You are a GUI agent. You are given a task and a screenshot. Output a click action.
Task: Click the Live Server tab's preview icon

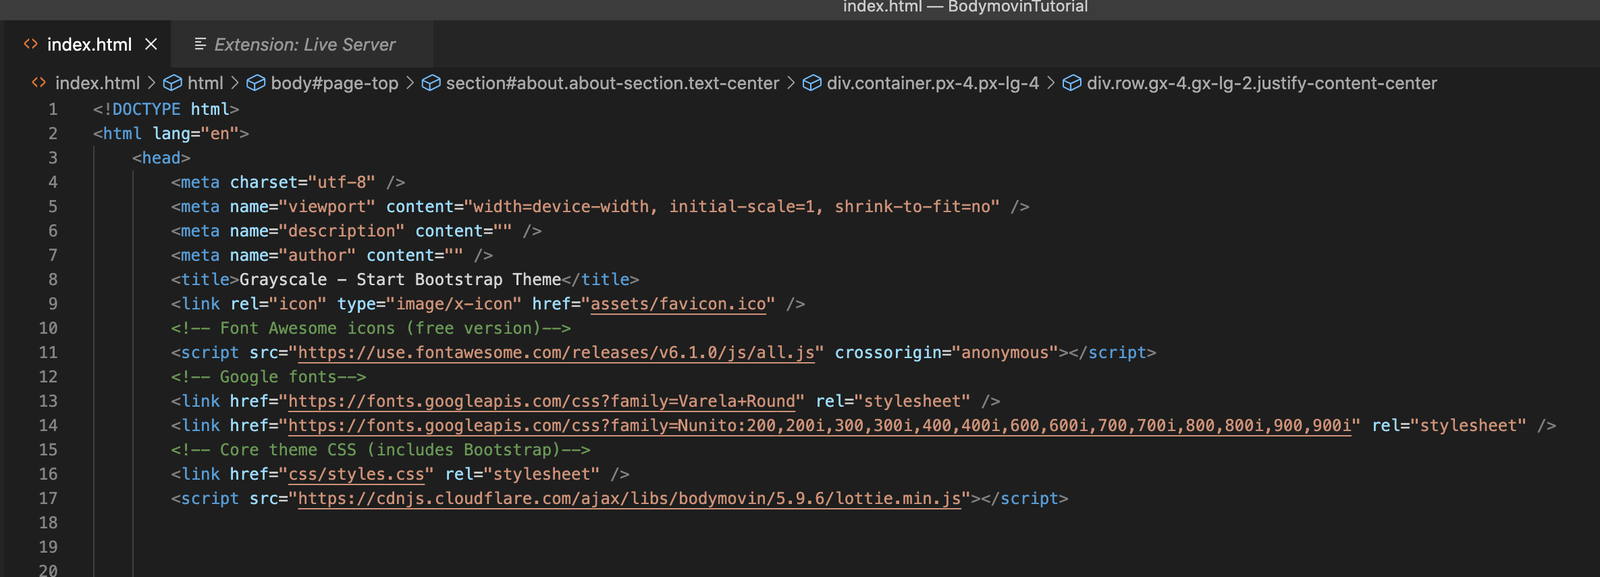click(201, 44)
